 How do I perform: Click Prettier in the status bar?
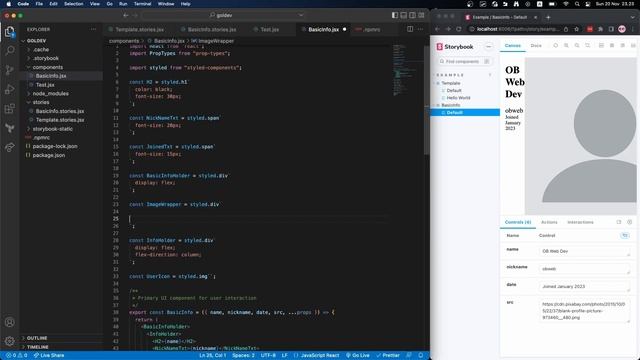[x=388, y=355]
